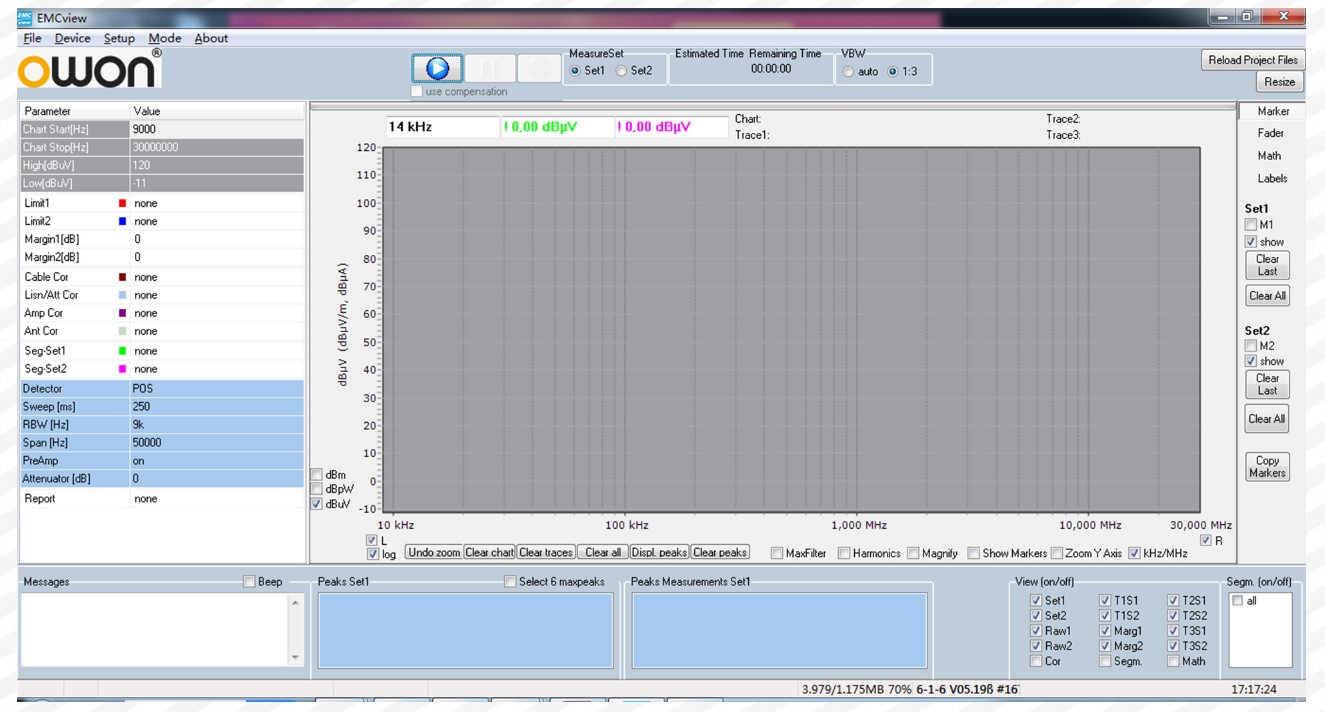Click the Reload Project Files button
Viewport: 1325px width, 712px height.
click(1253, 60)
